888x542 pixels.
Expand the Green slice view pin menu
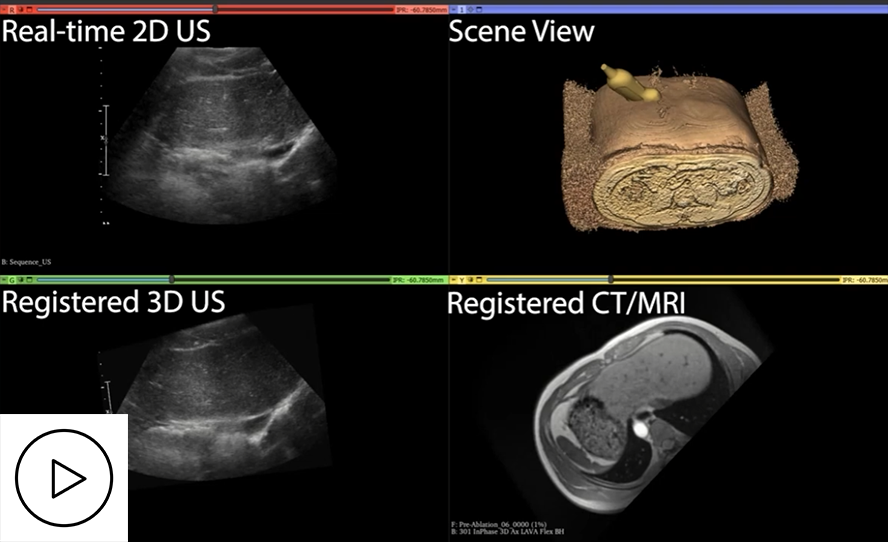5,280
